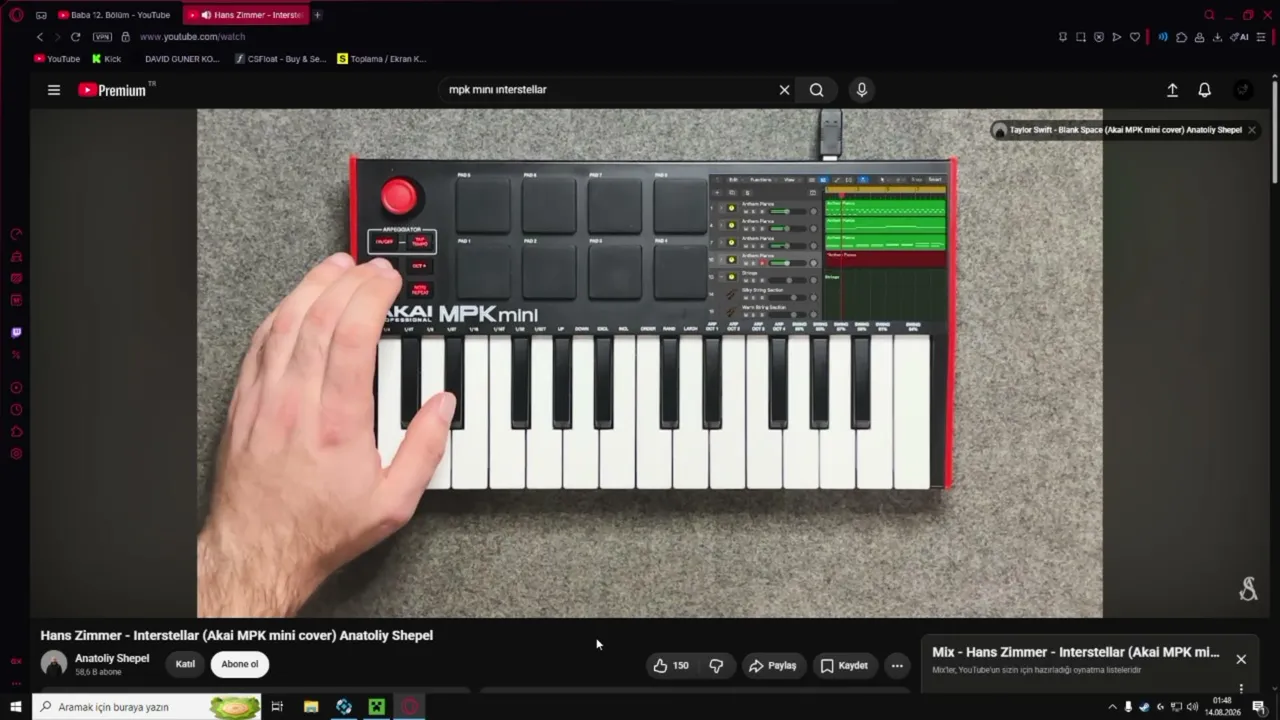Open the Windows notification center
Viewport: 1280px width, 720px height.
click(1259, 707)
